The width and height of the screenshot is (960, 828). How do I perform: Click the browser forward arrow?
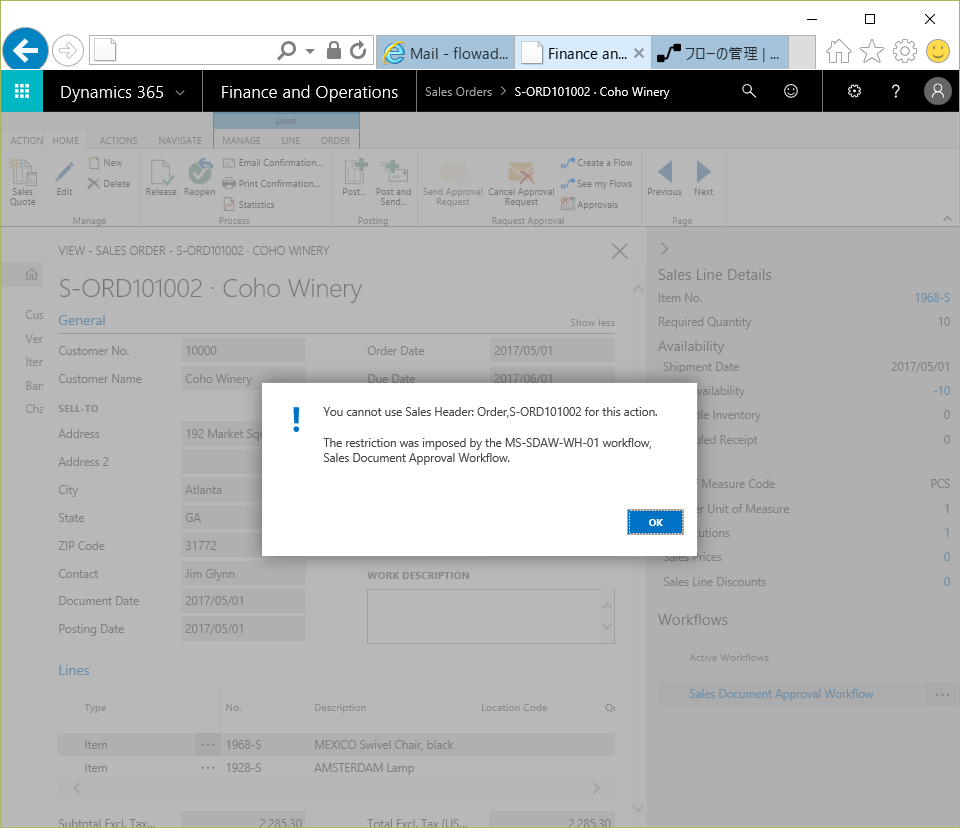pyautogui.click(x=67, y=50)
